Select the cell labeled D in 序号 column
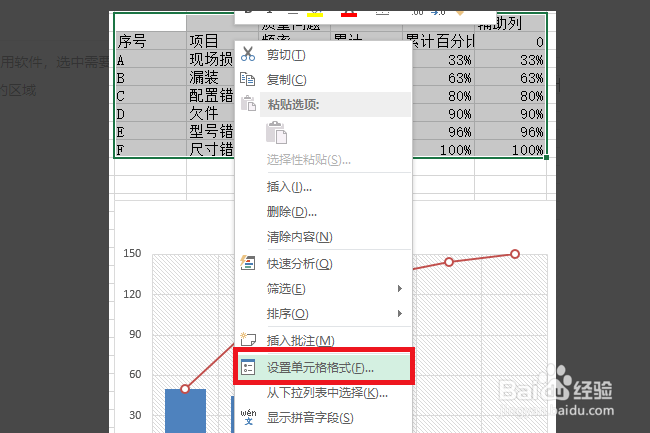The width and height of the screenshot is (650, 433). pos(150,113)
